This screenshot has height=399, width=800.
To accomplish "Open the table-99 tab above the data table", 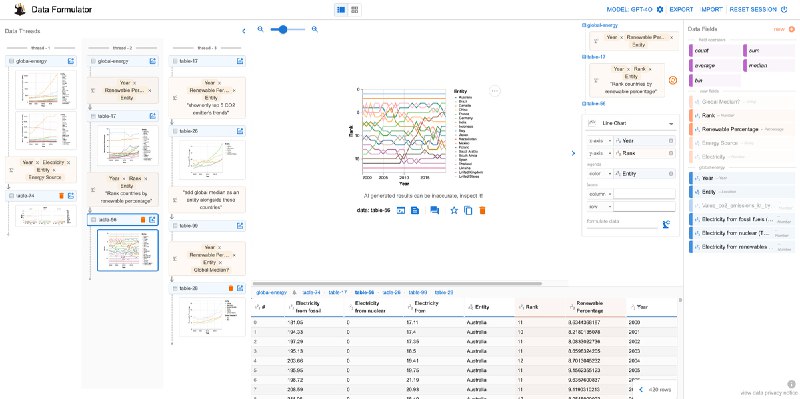I will coord(418,292).
